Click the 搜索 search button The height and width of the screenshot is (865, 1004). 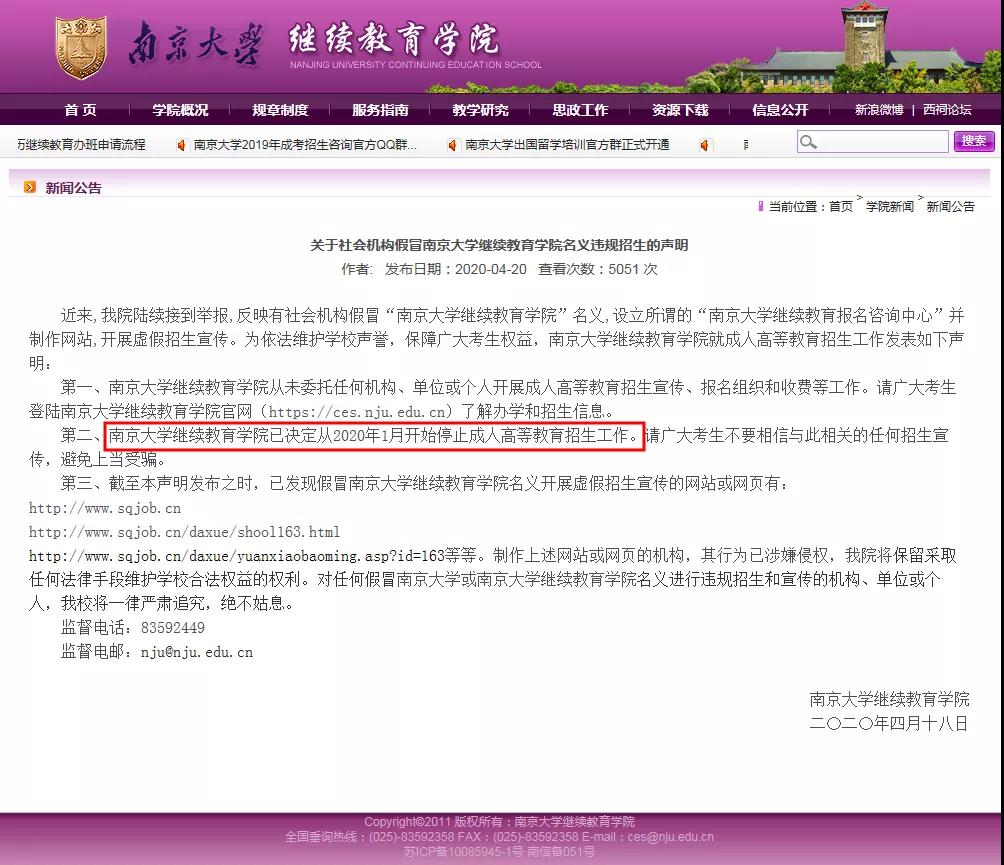click(x=974, y=141)
